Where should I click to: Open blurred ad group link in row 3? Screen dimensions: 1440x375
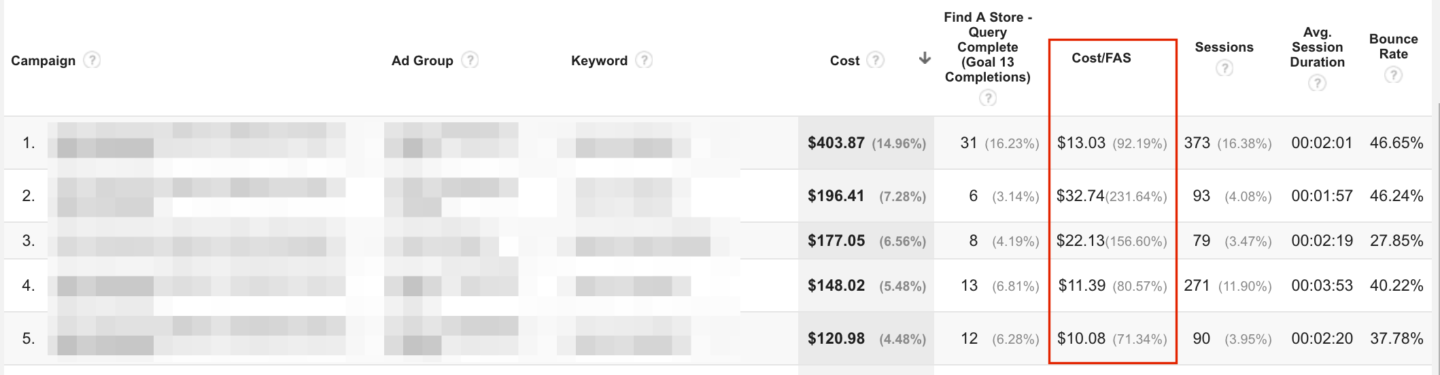pos(452,240)
